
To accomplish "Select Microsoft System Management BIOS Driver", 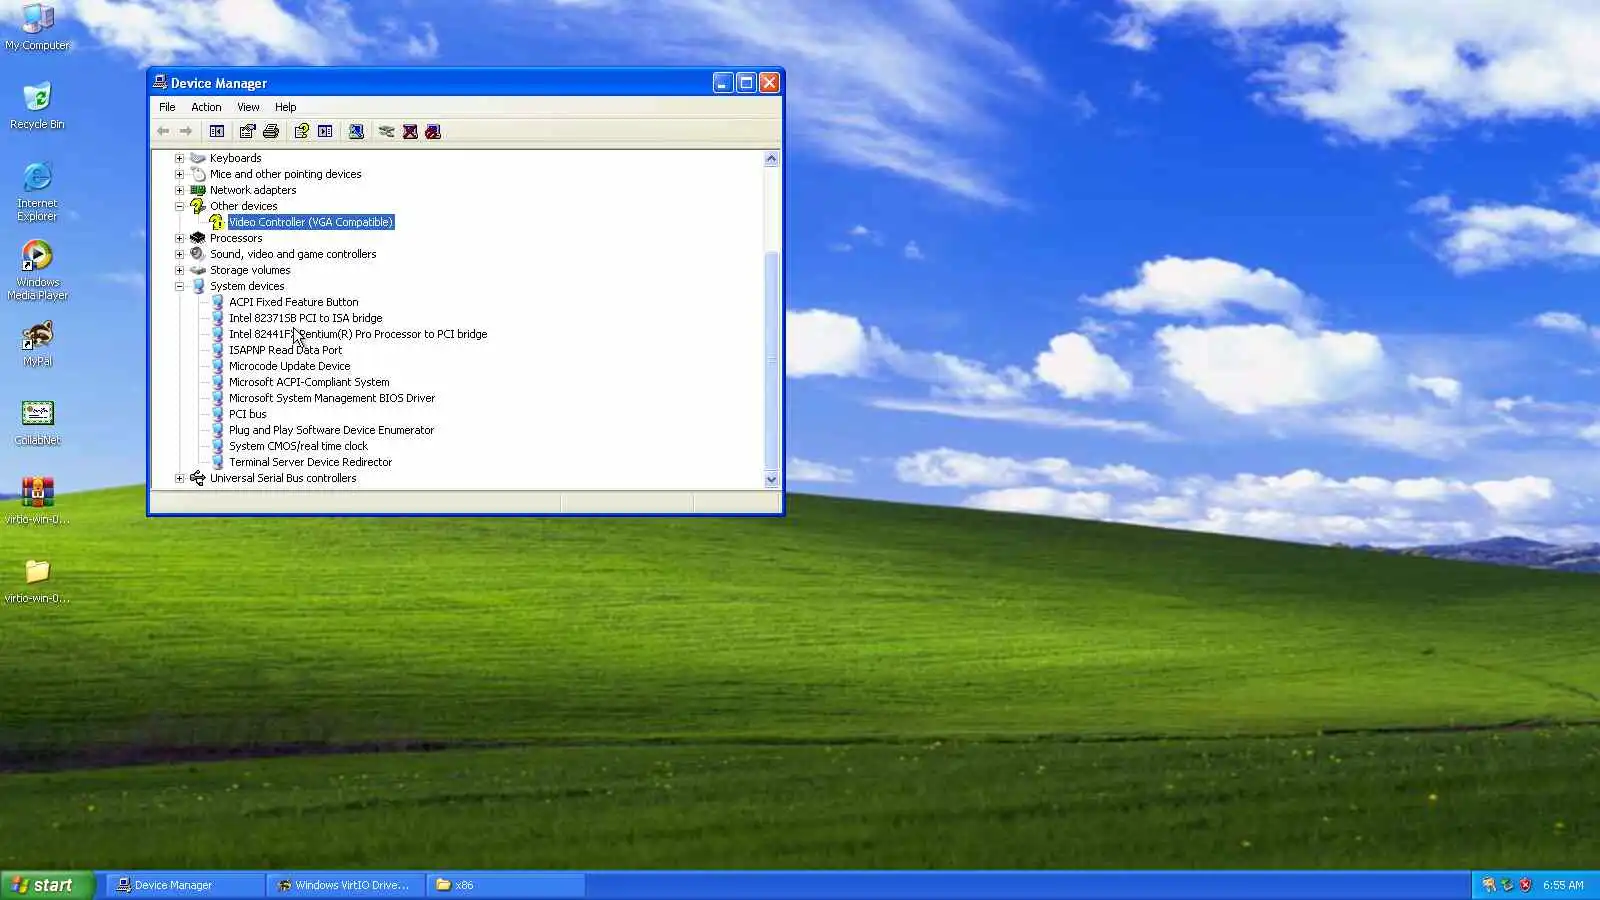I will click(x=332, y=398).
